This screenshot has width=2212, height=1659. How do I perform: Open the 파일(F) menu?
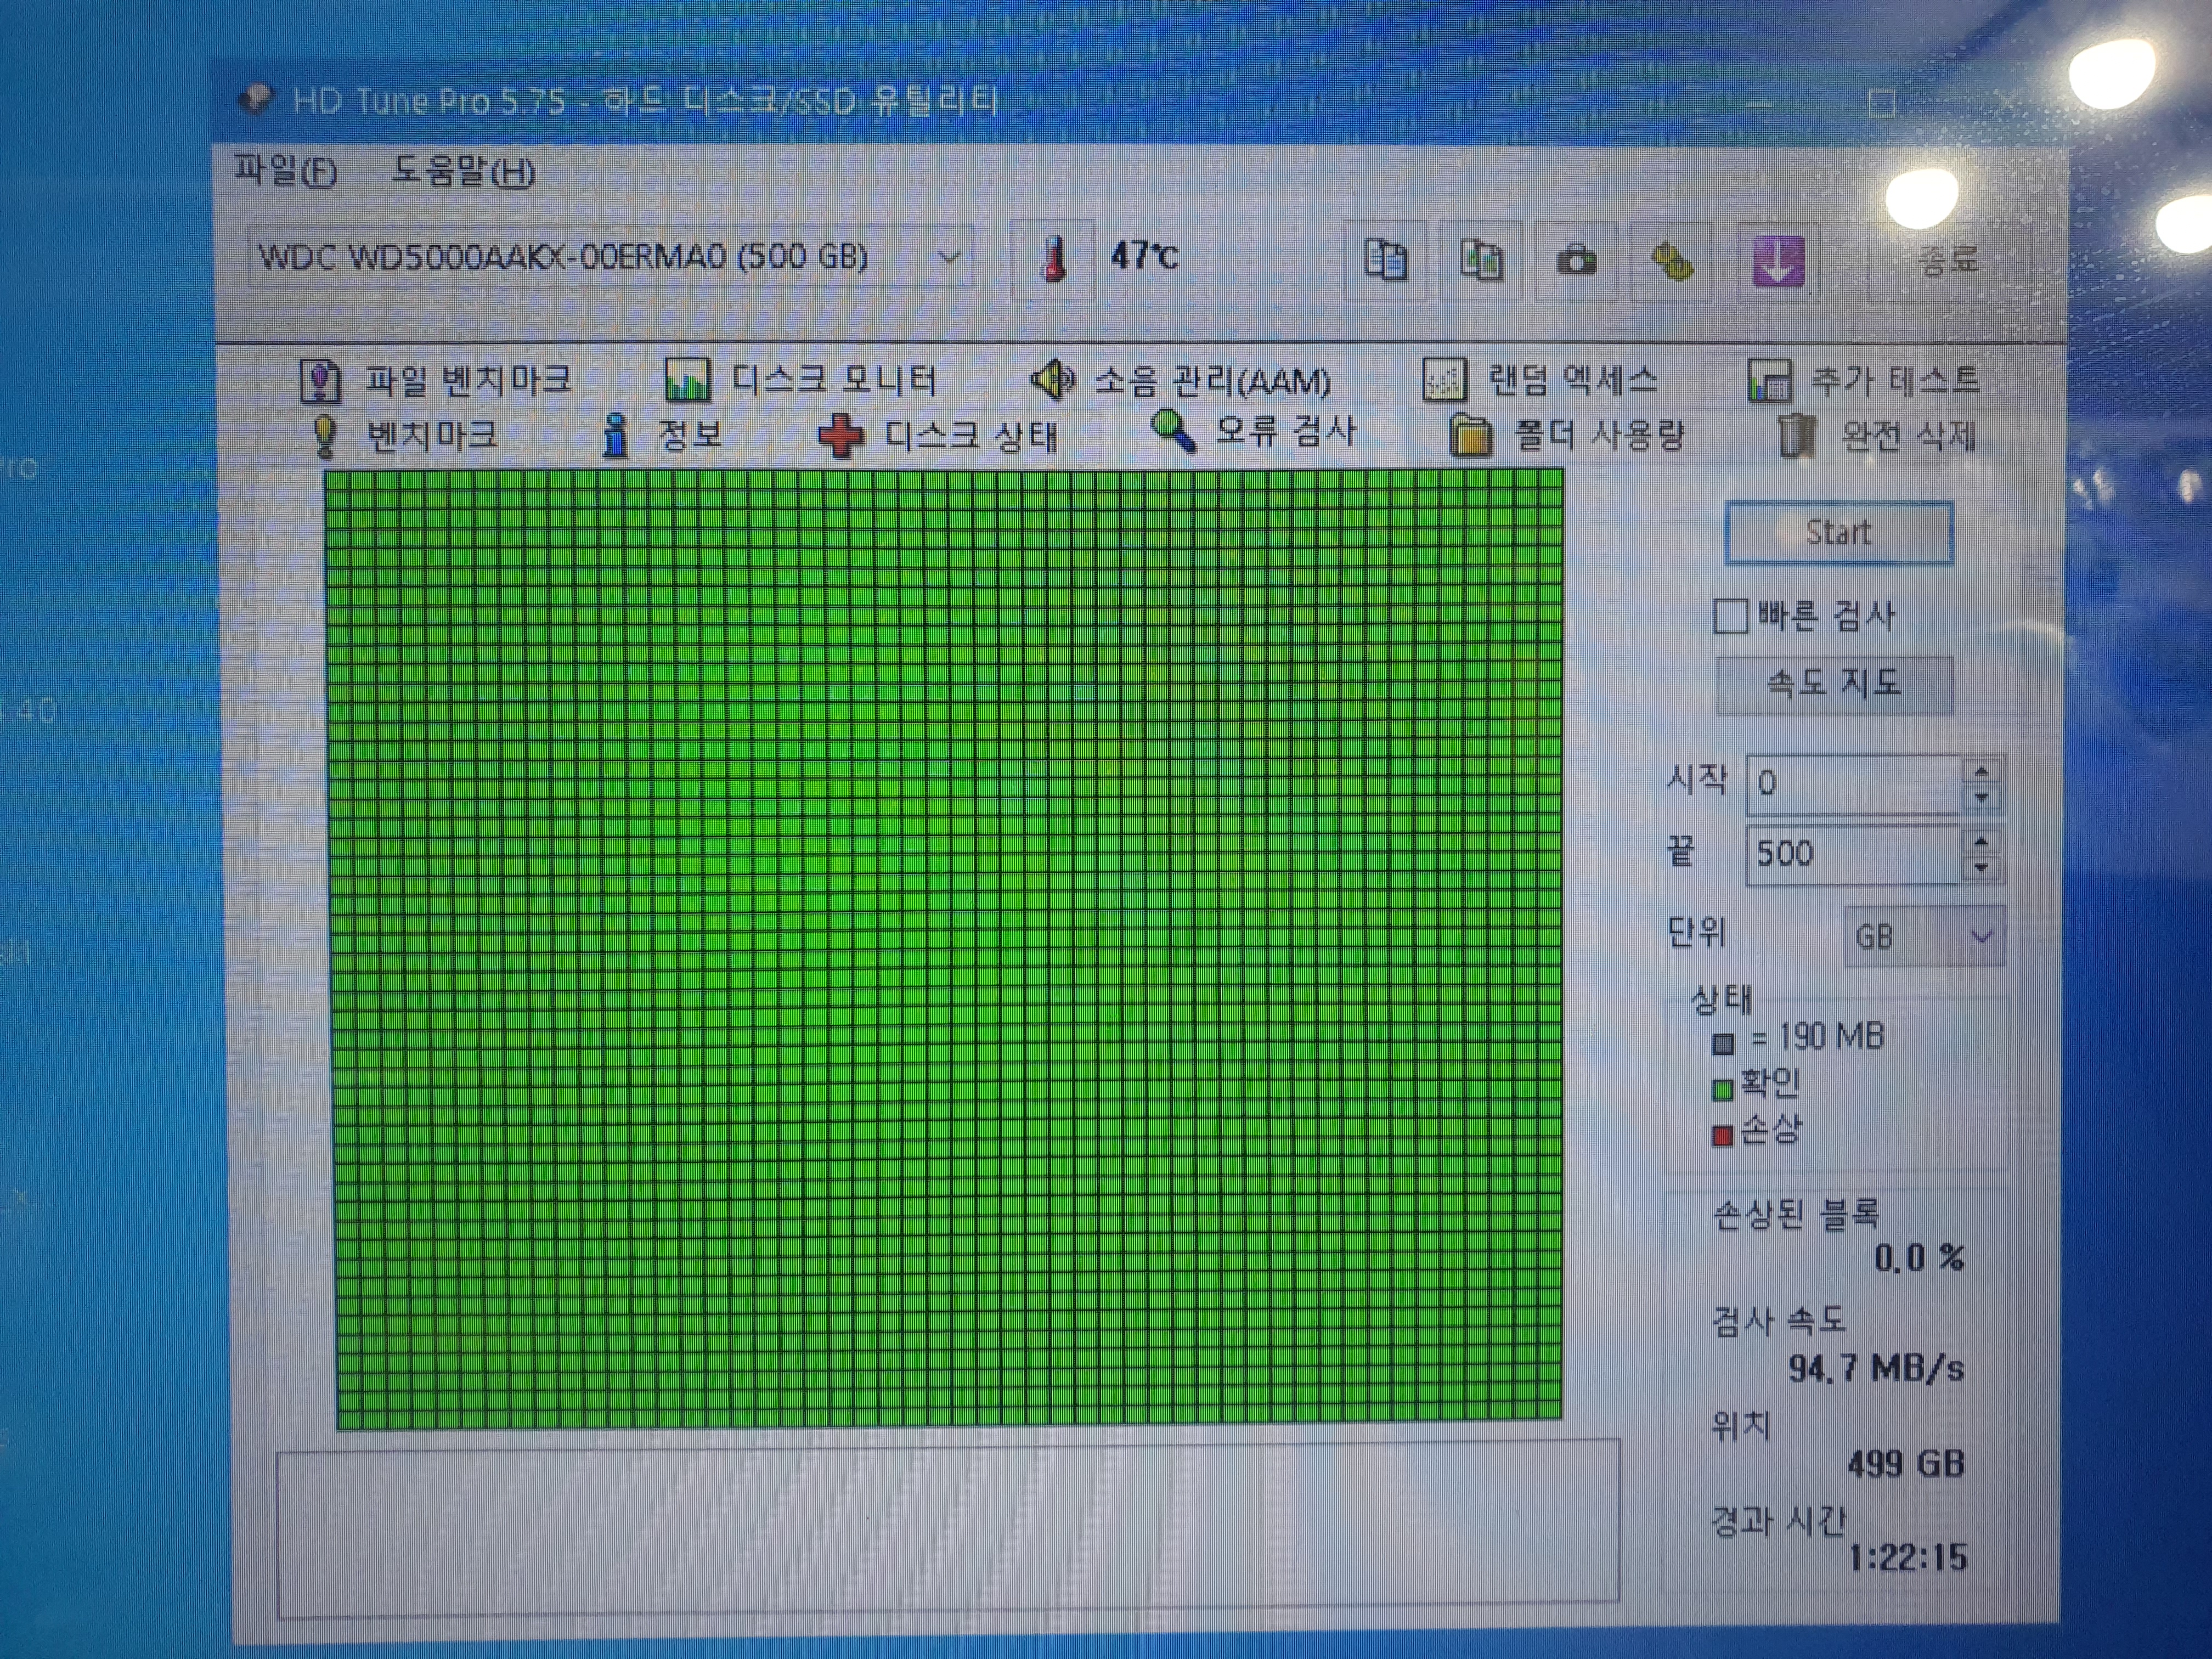pyautogui.click(x=286, y=171)
